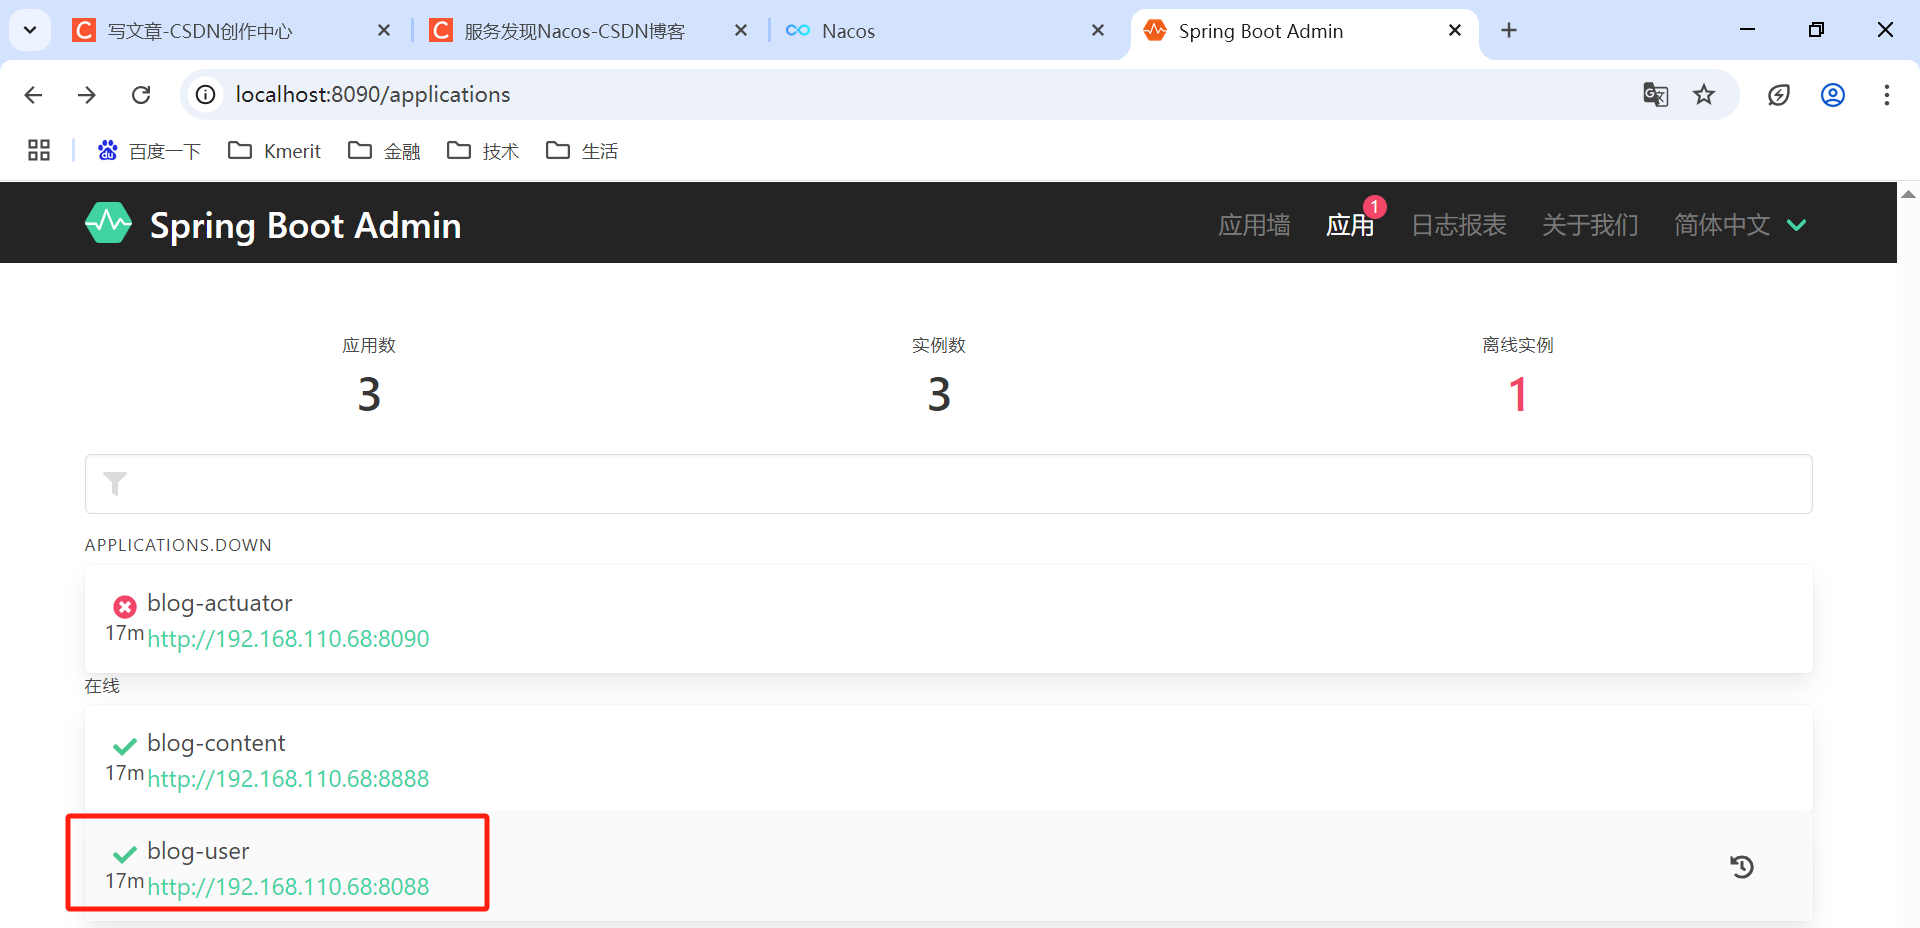Image resolution: width=1920 pixels, height=928 pixels.
Task: Expand the 简体中文 language dropdown
Action: click(x=1740, y=225)
